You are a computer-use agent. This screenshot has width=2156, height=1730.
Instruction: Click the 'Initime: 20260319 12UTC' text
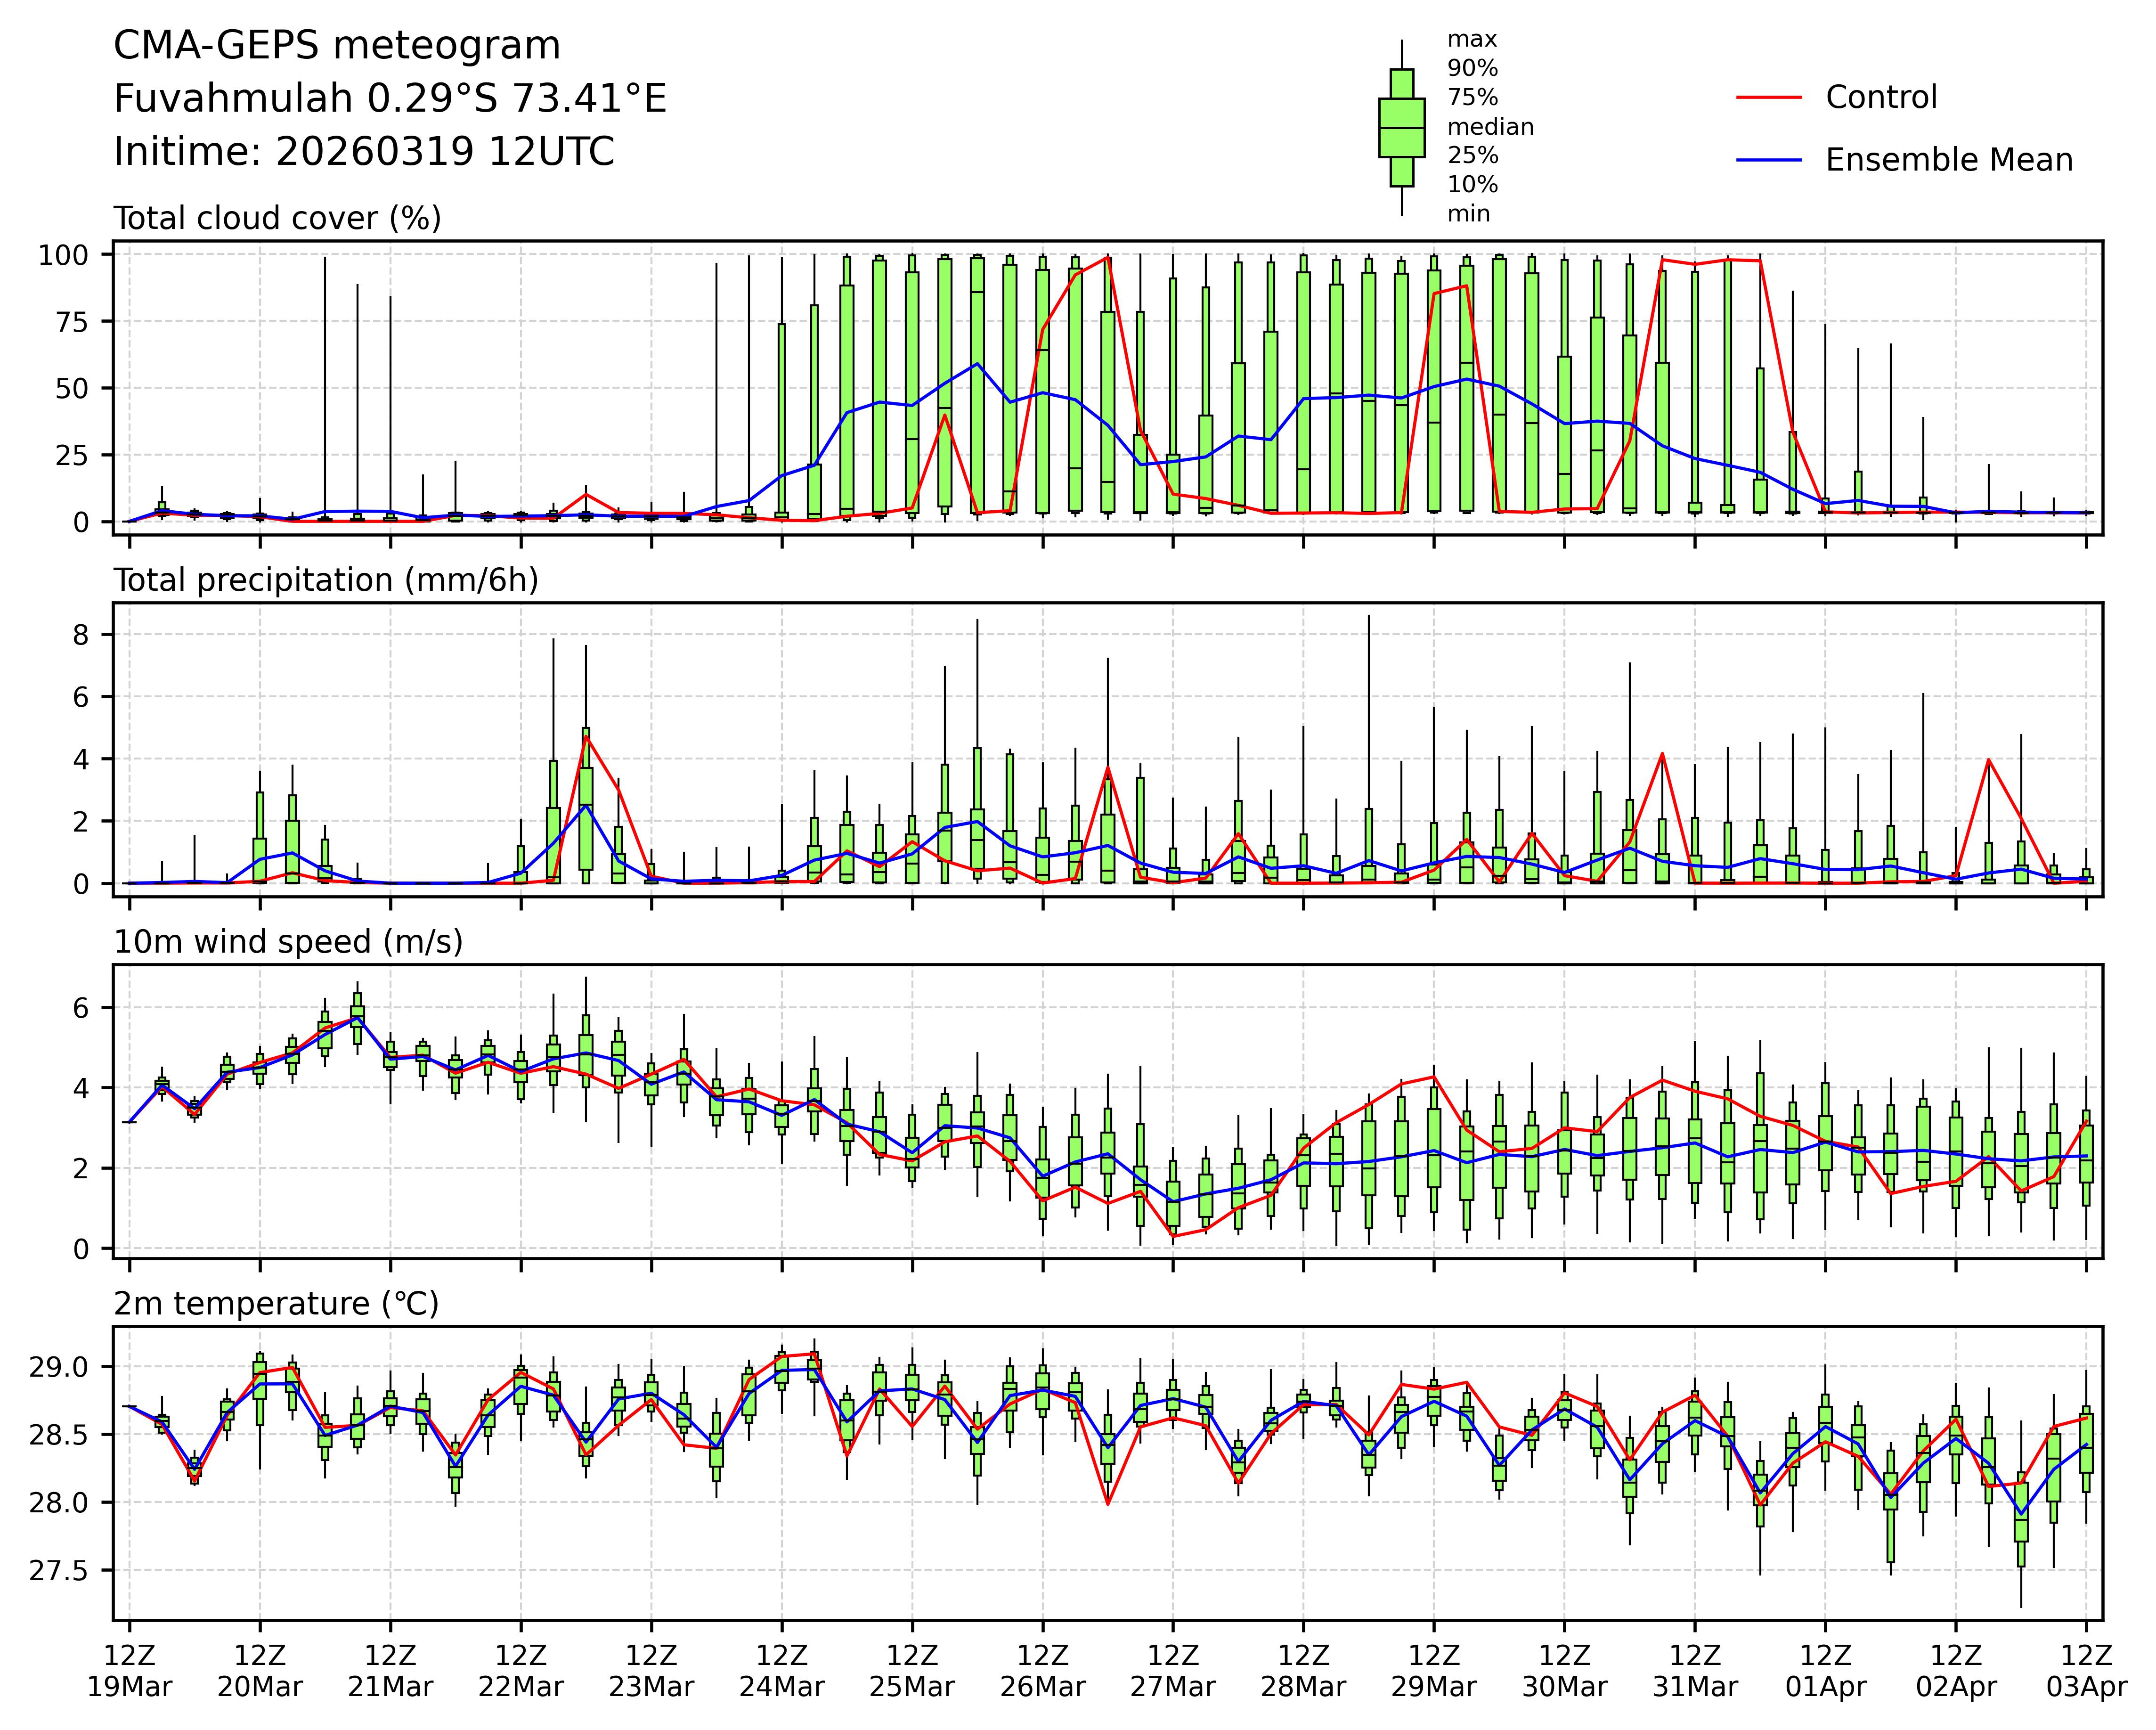point(364,152)
